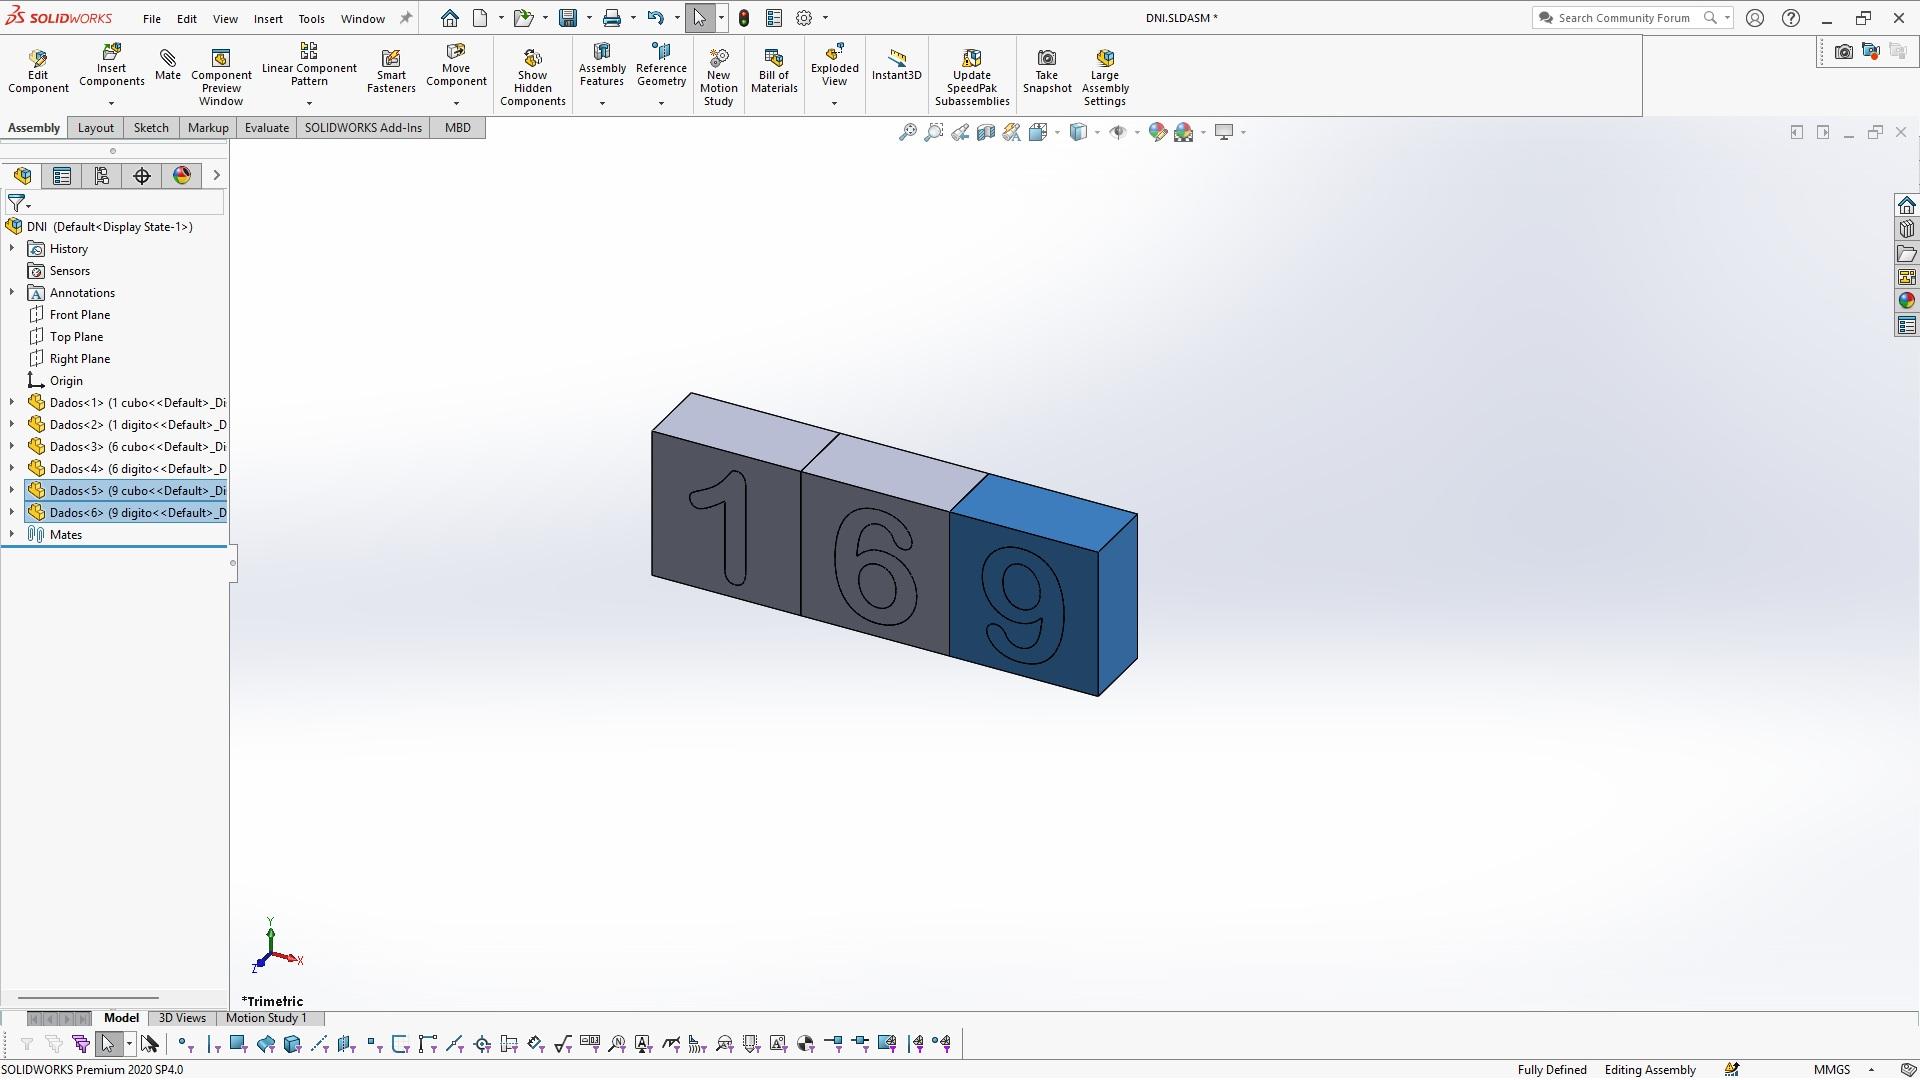This screenshot has width=1920, height=1080.
Task: Switch to the 3D Views tab
Action: click(x=182, y=1018)
